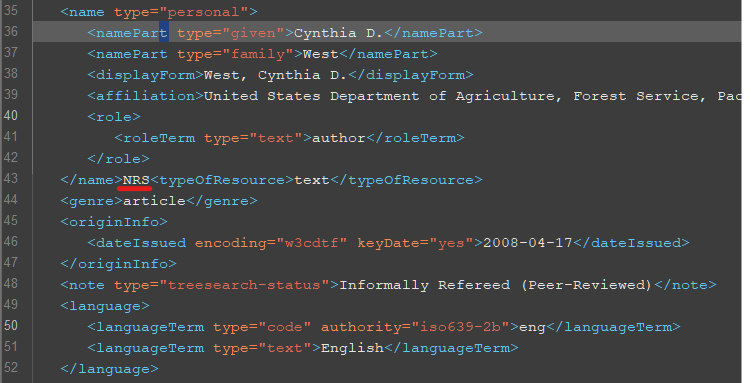Select line number 40 in the gutter

pyautogui.click(x=11, y=116)
